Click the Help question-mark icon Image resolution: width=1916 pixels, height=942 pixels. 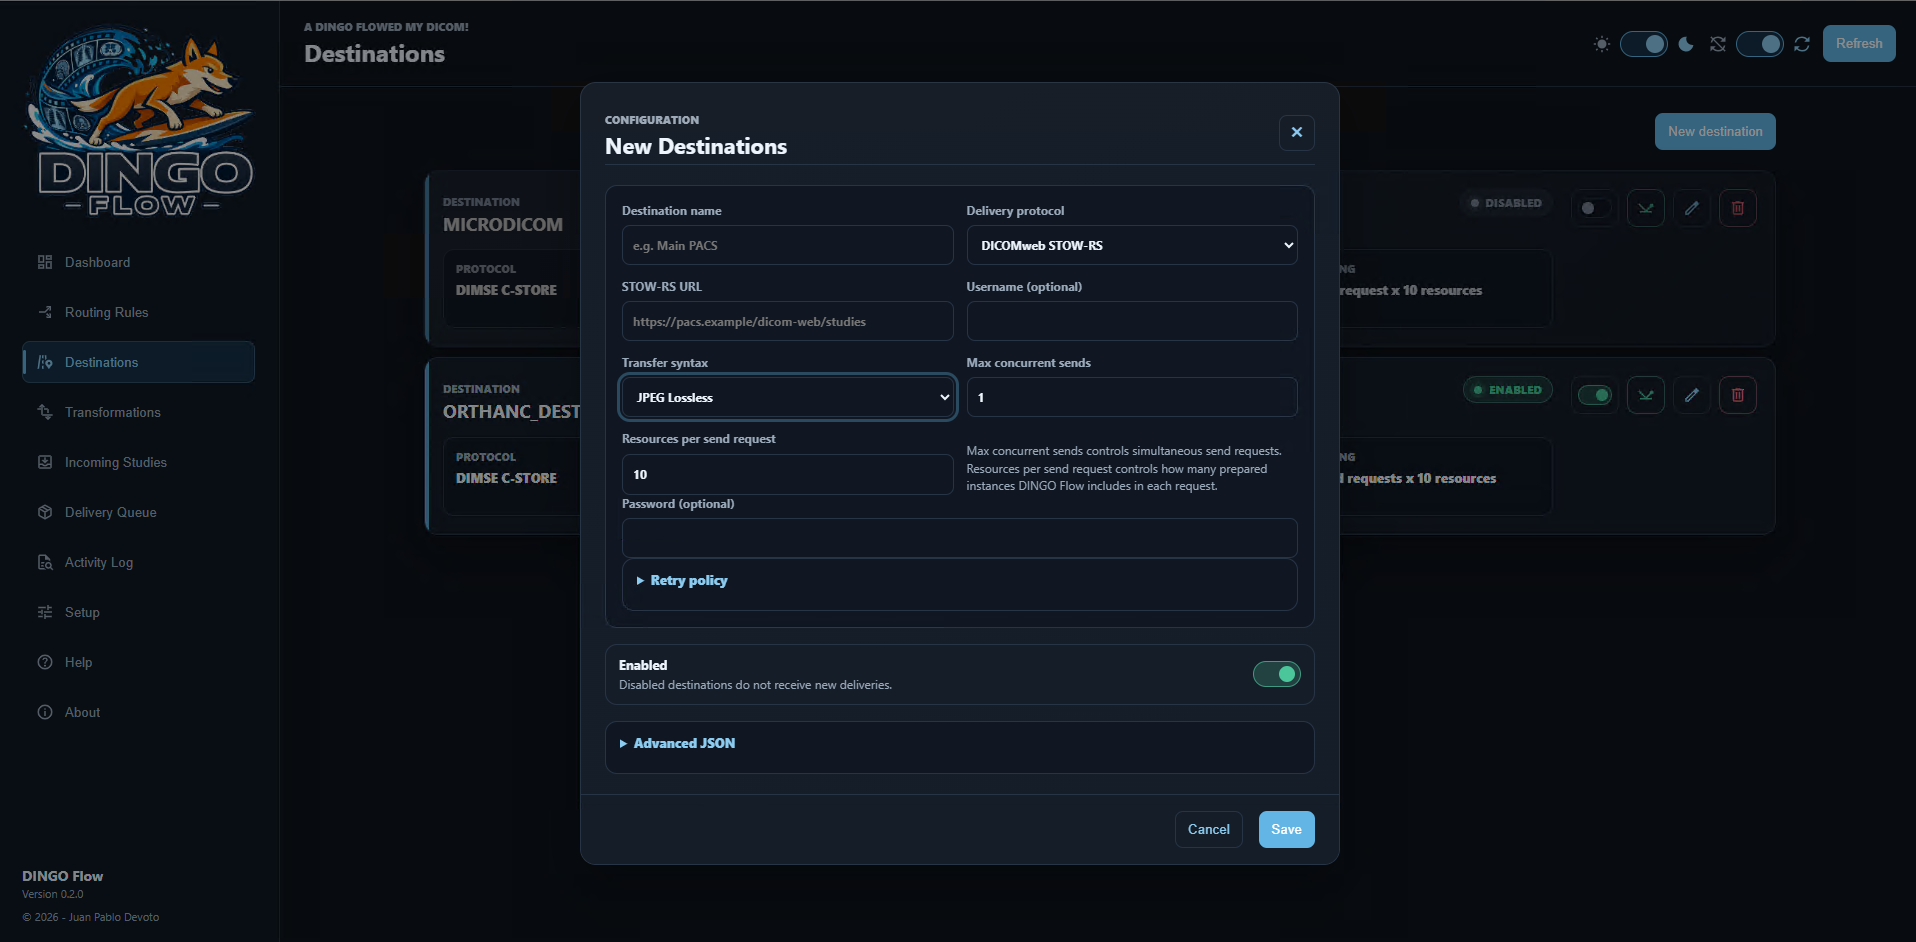pyautogui.click(x=45, y=662)
